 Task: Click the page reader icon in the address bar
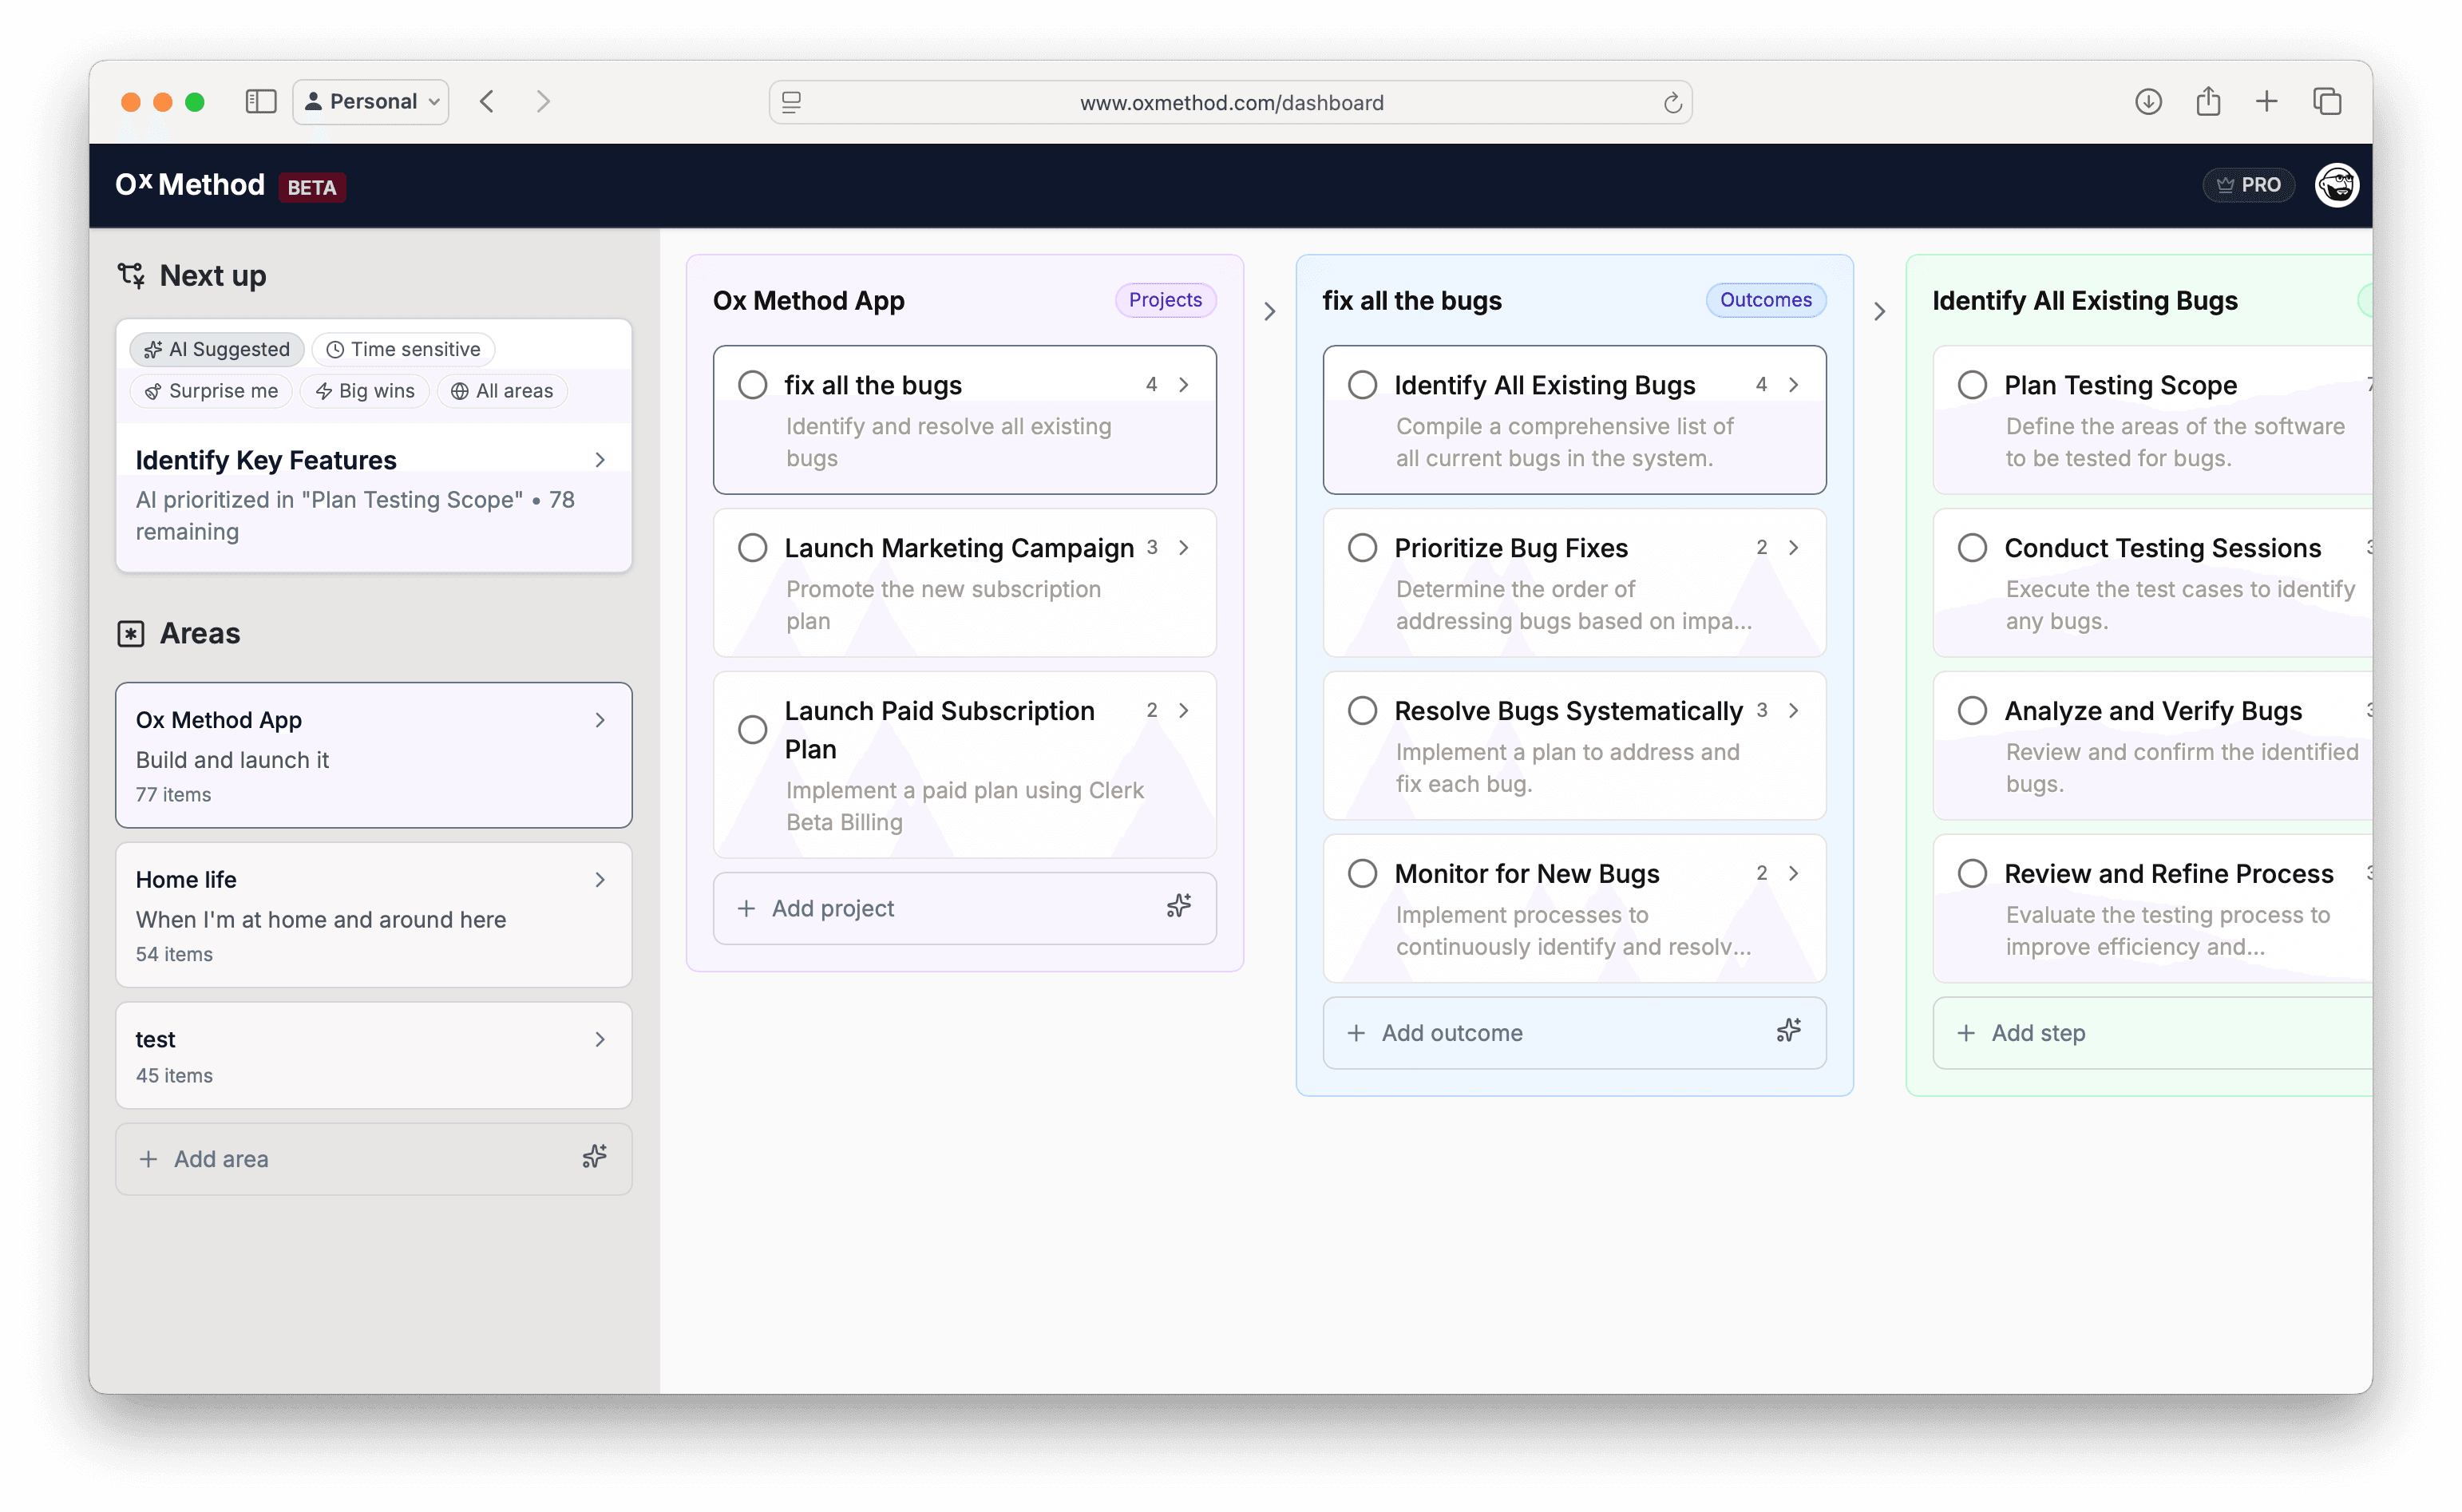[792, 102]
